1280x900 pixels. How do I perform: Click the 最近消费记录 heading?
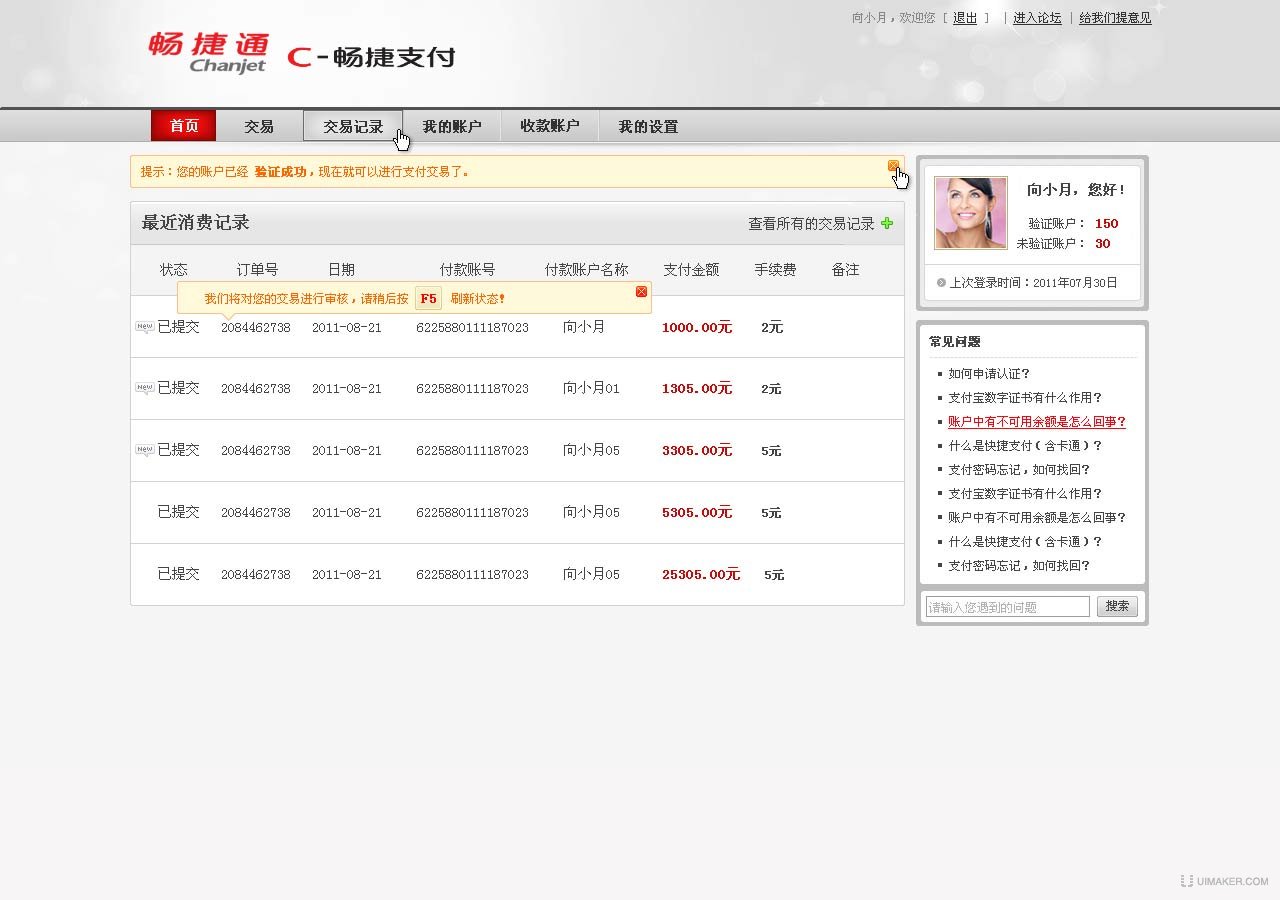195,223
